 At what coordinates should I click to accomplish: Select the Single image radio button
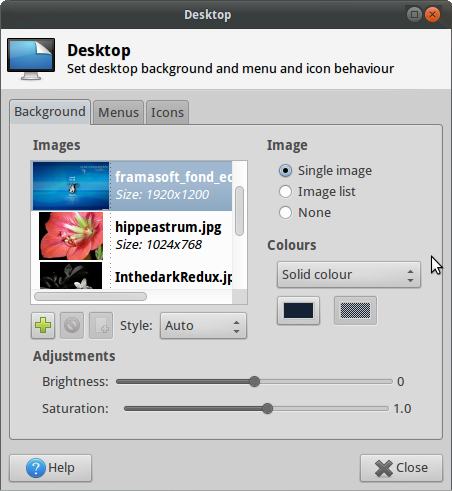285,171
